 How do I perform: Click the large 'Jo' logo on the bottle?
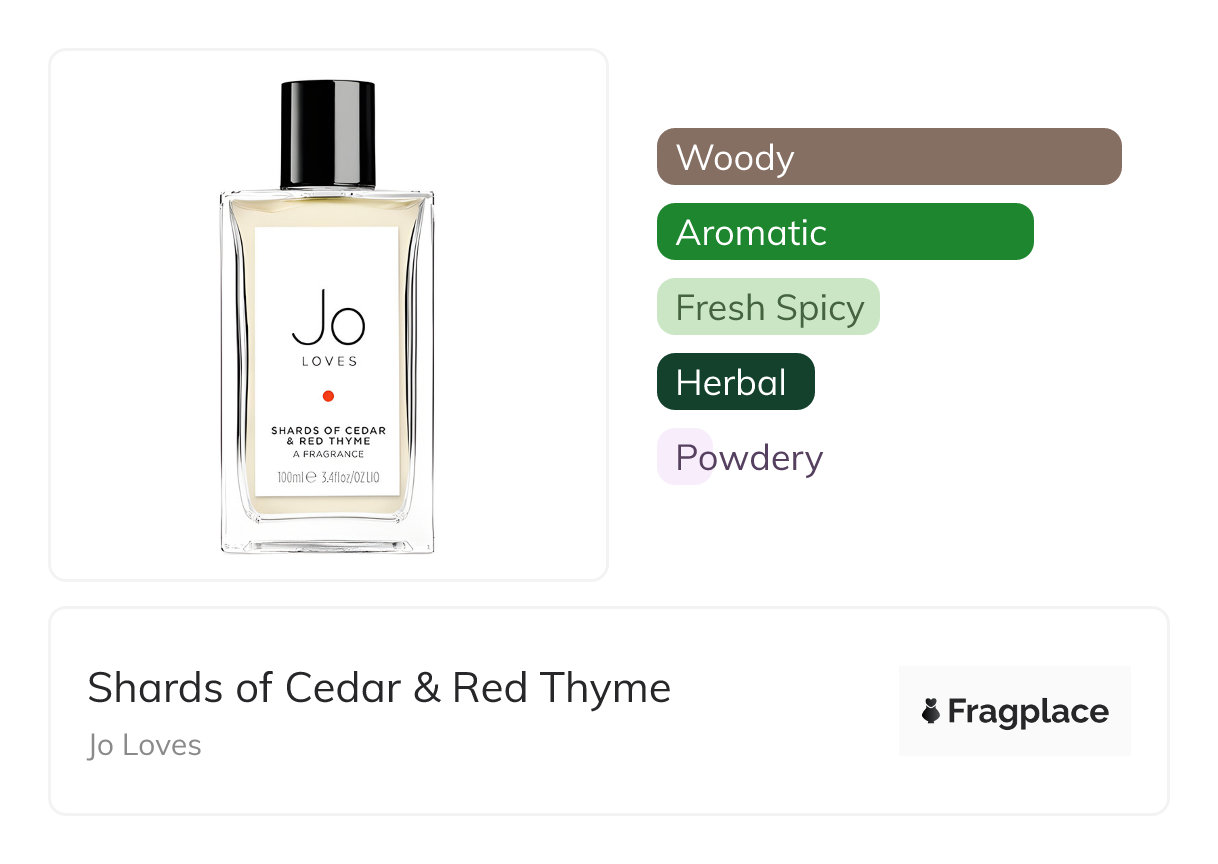click(328, 316)
